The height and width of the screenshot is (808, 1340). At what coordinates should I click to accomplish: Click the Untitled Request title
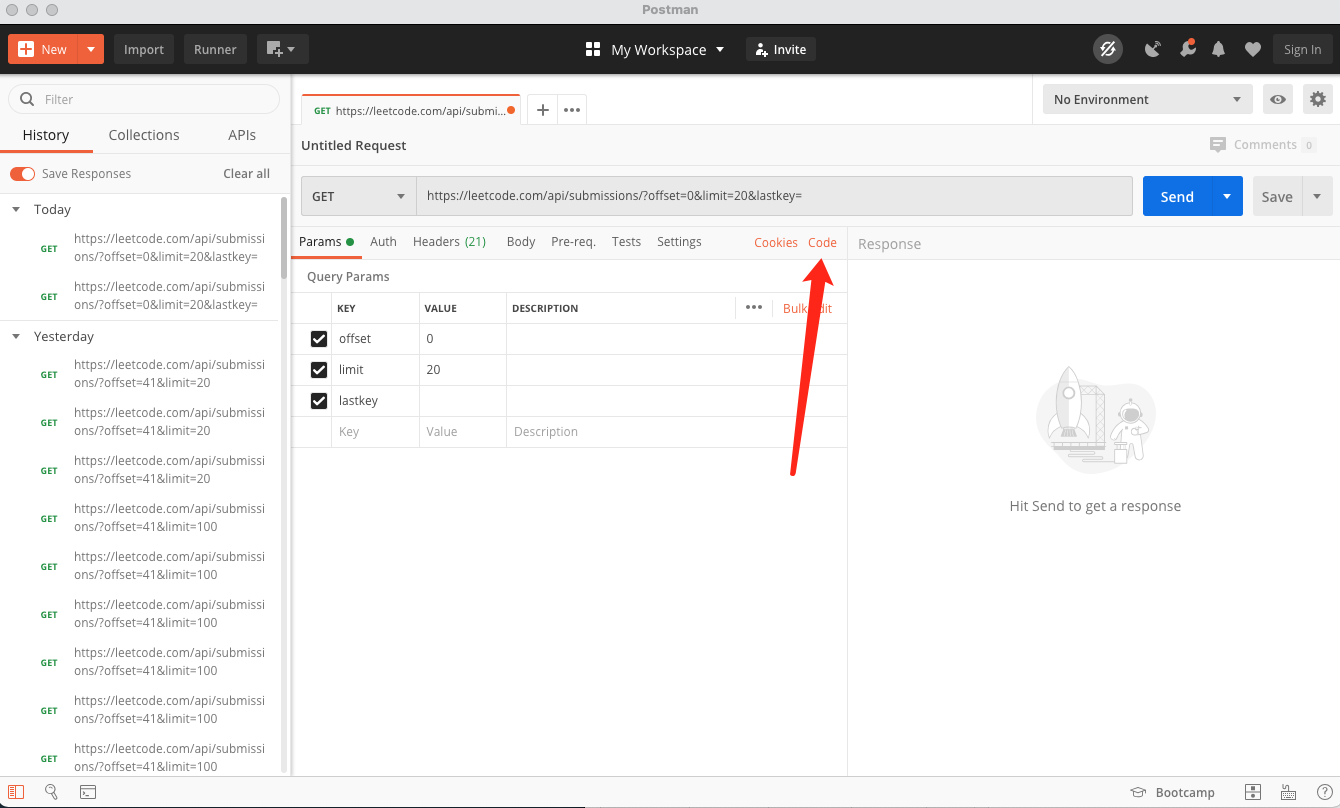coord(354,146)
